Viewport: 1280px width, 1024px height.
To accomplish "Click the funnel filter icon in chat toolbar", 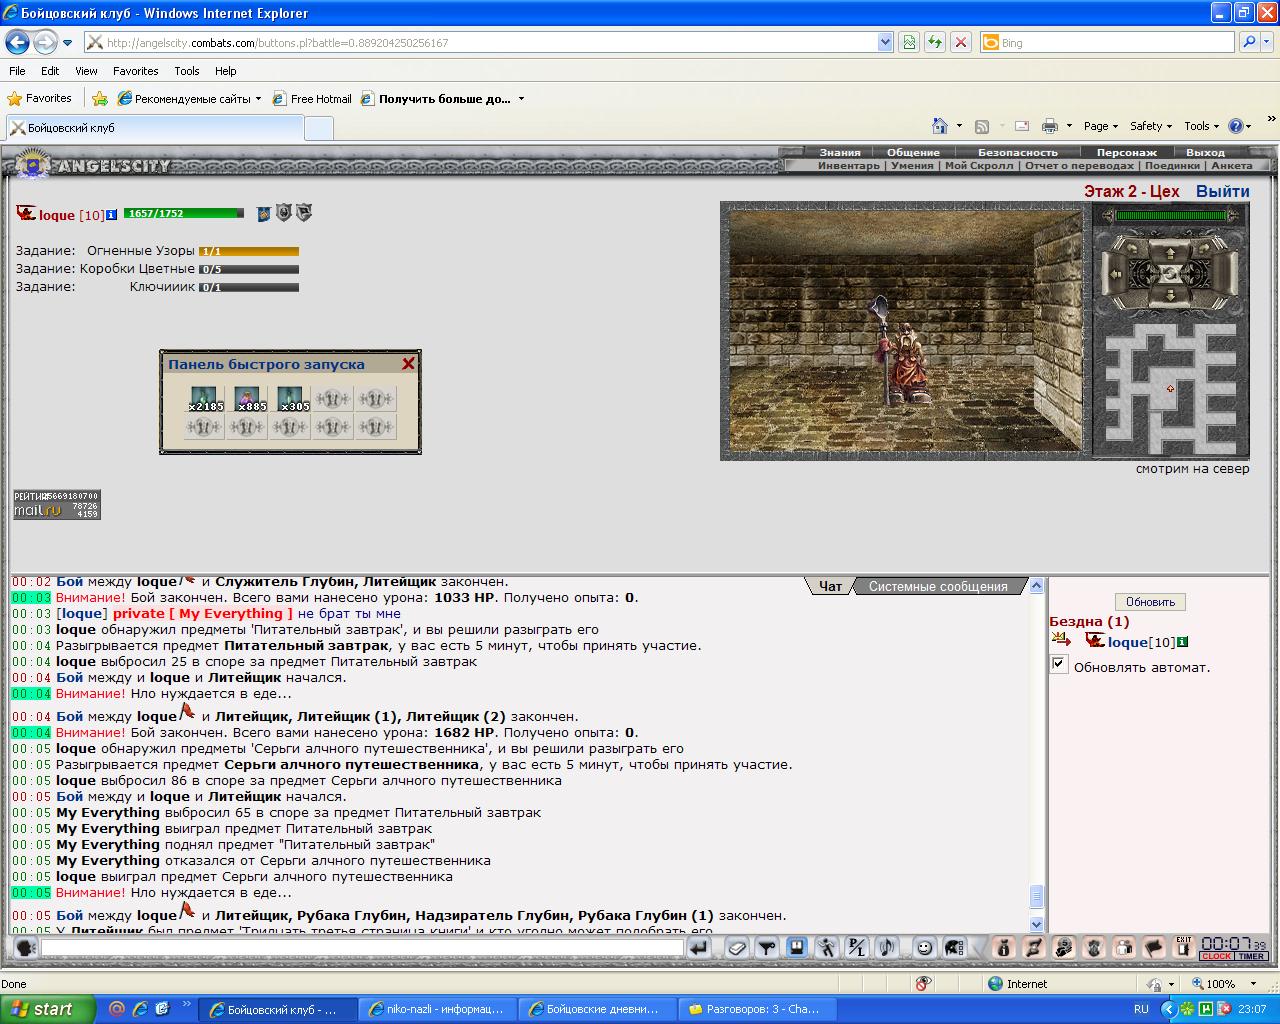I will pos(767,947).
